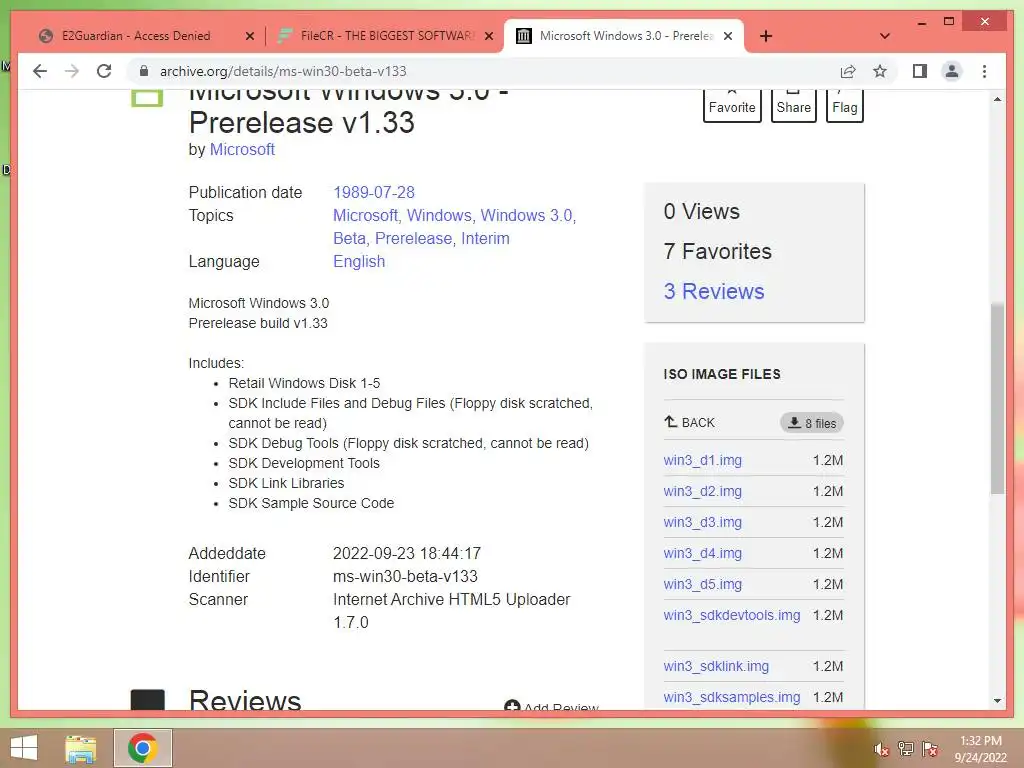The width and height of the screenshot is (1024, 768).
Task: Click the '7 Favorites' count text
Action: [717, 251]
